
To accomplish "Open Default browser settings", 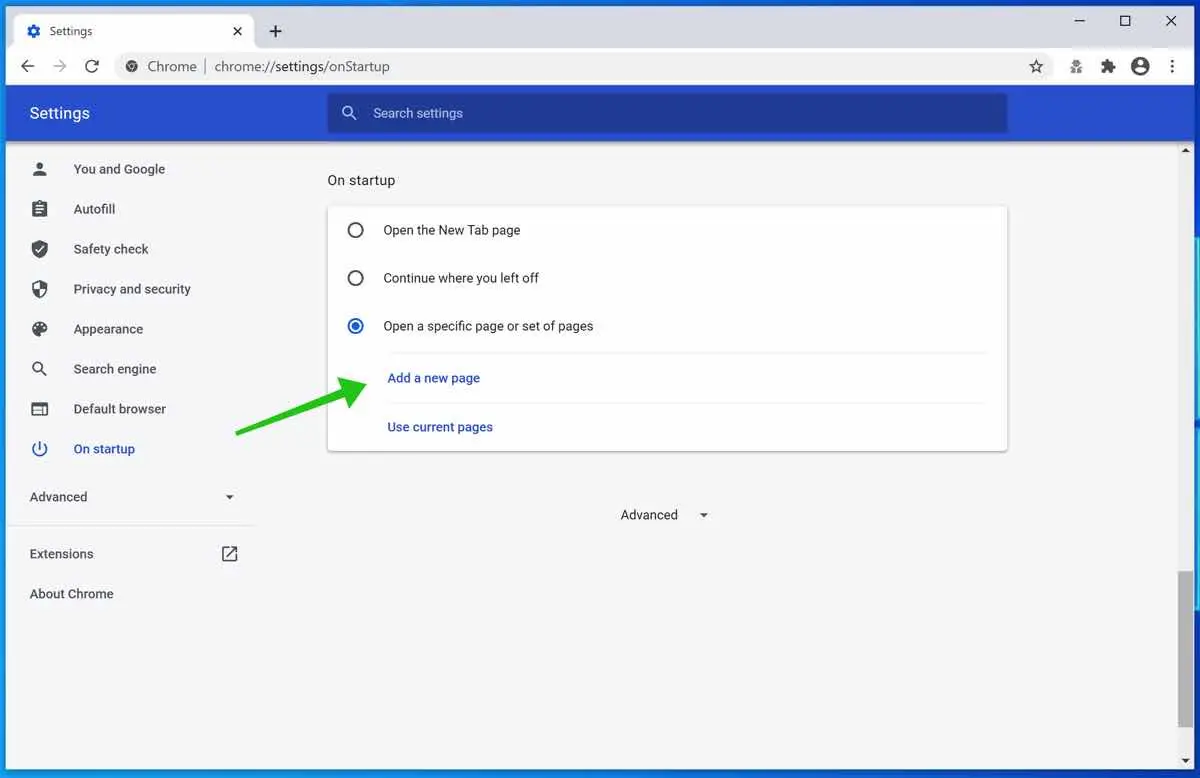I will [120, 409].
